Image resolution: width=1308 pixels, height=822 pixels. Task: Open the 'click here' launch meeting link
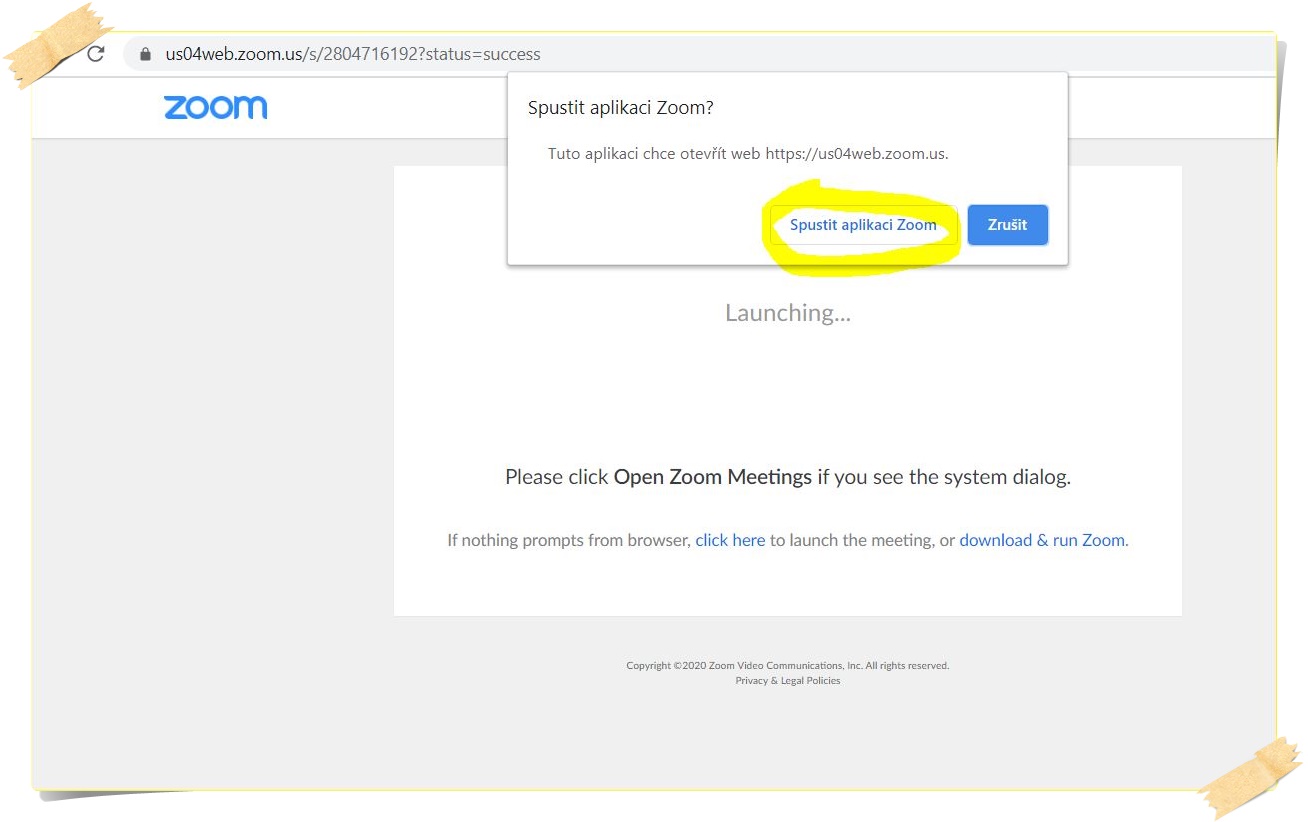click(730, 540)
